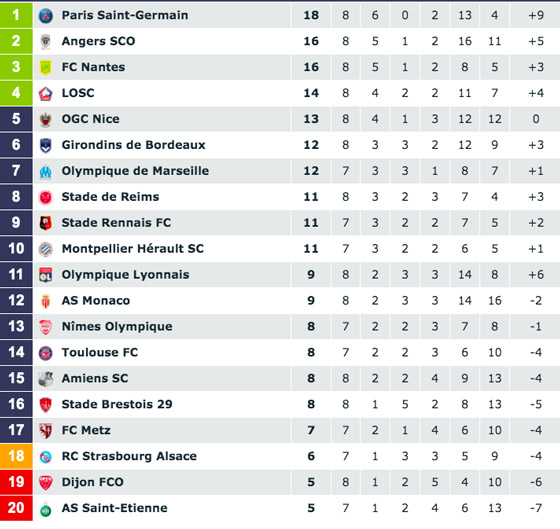Click the Stade Rennais FC crest
Image resolution: width=560 pixels, height=529 pixels.
pos(45,223)
